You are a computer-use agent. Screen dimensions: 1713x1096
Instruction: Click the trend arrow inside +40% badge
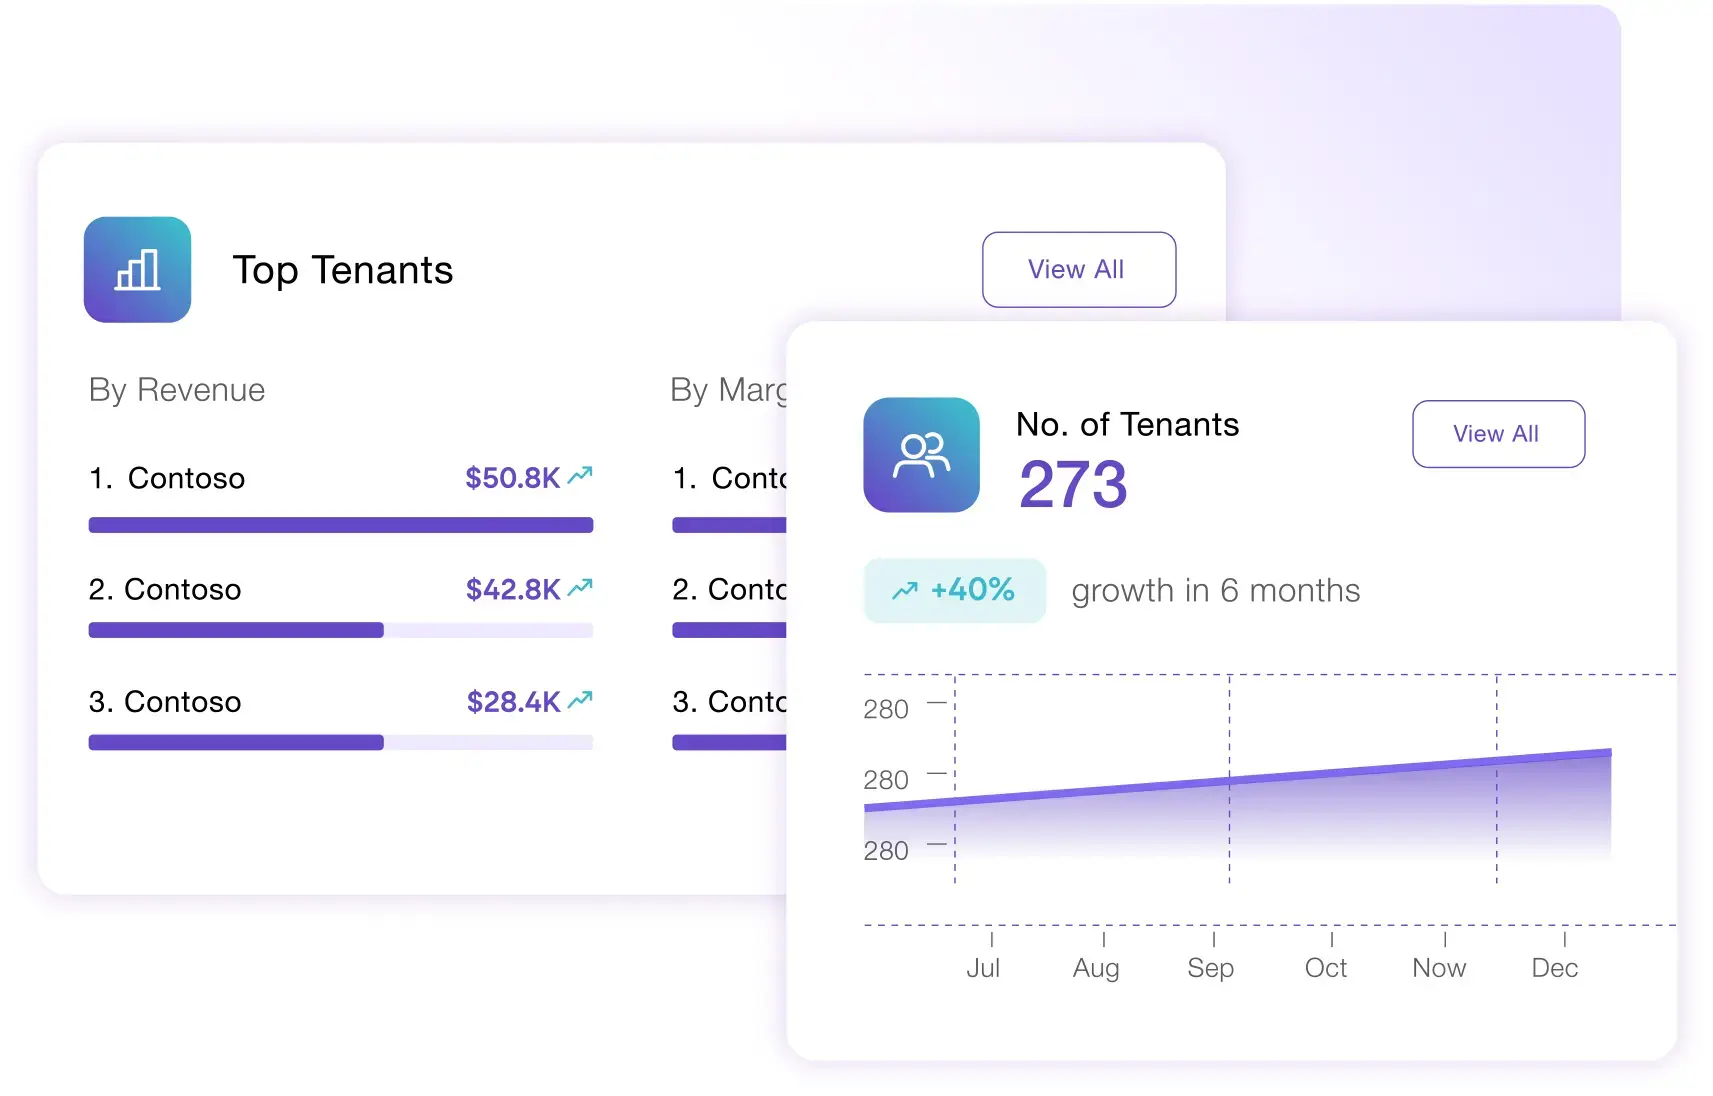pyautogui.click(x=905, y=591)
